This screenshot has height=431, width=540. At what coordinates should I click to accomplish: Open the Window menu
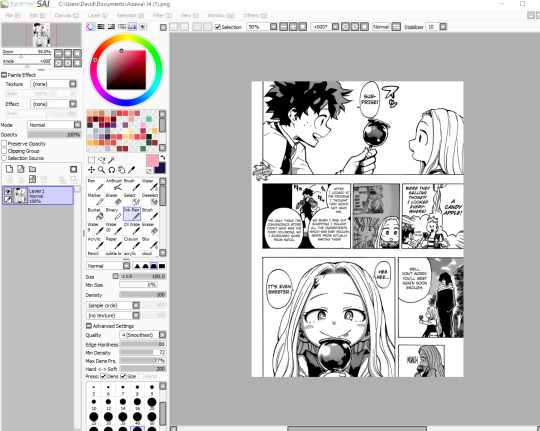point(221,16)
